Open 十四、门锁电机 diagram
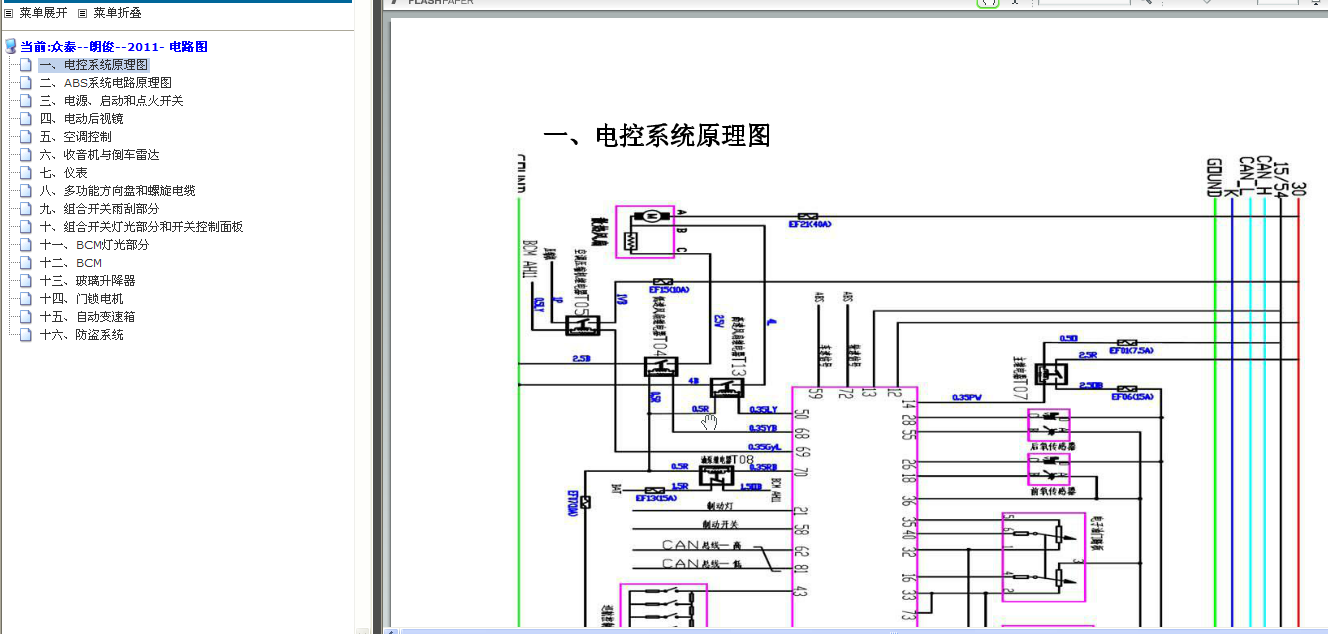The height and width of the screenshot is (634, 1328). 81,299
